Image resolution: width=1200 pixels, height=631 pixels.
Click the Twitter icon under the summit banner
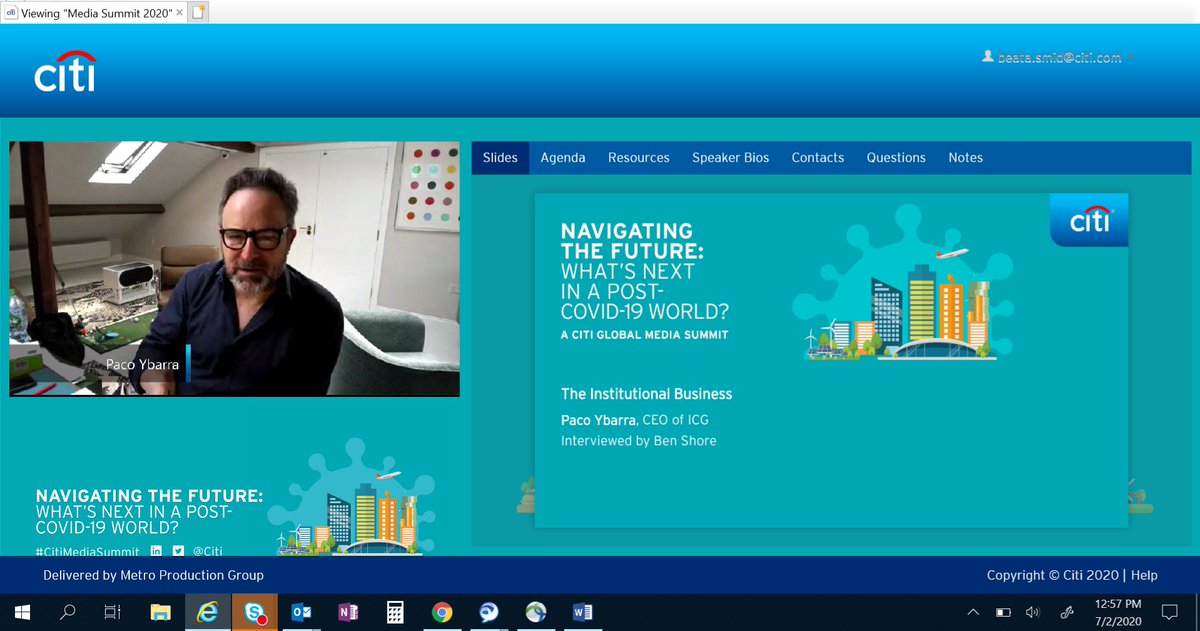178,551
